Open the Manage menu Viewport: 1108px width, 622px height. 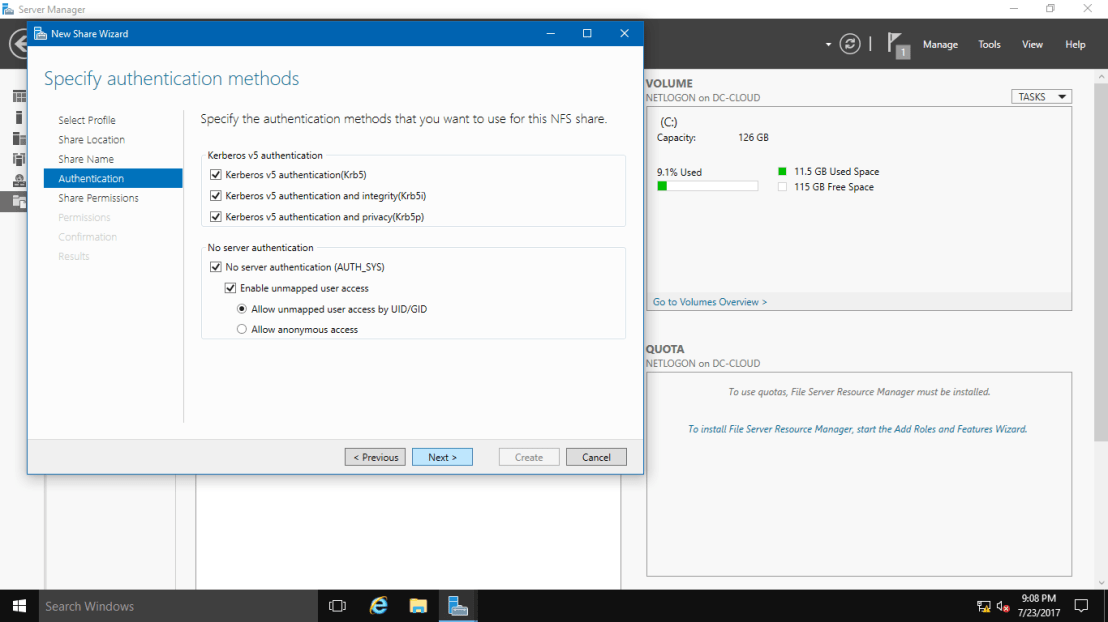[940, 44]
